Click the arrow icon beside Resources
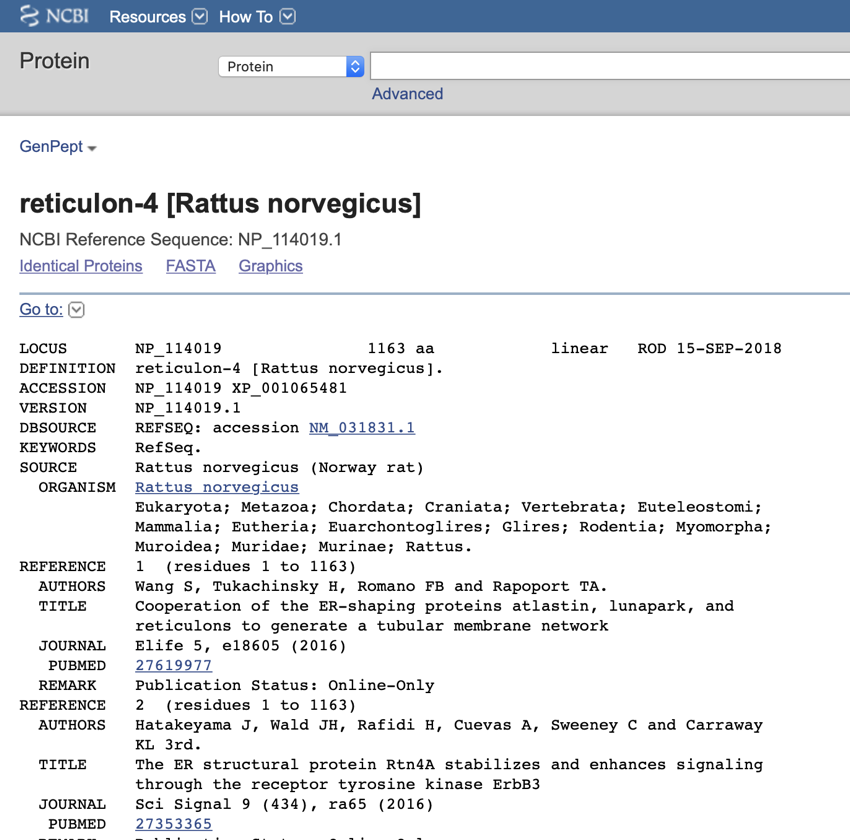Image resolution: width=850 pixels, height=840 pixels. click(199, 16)
